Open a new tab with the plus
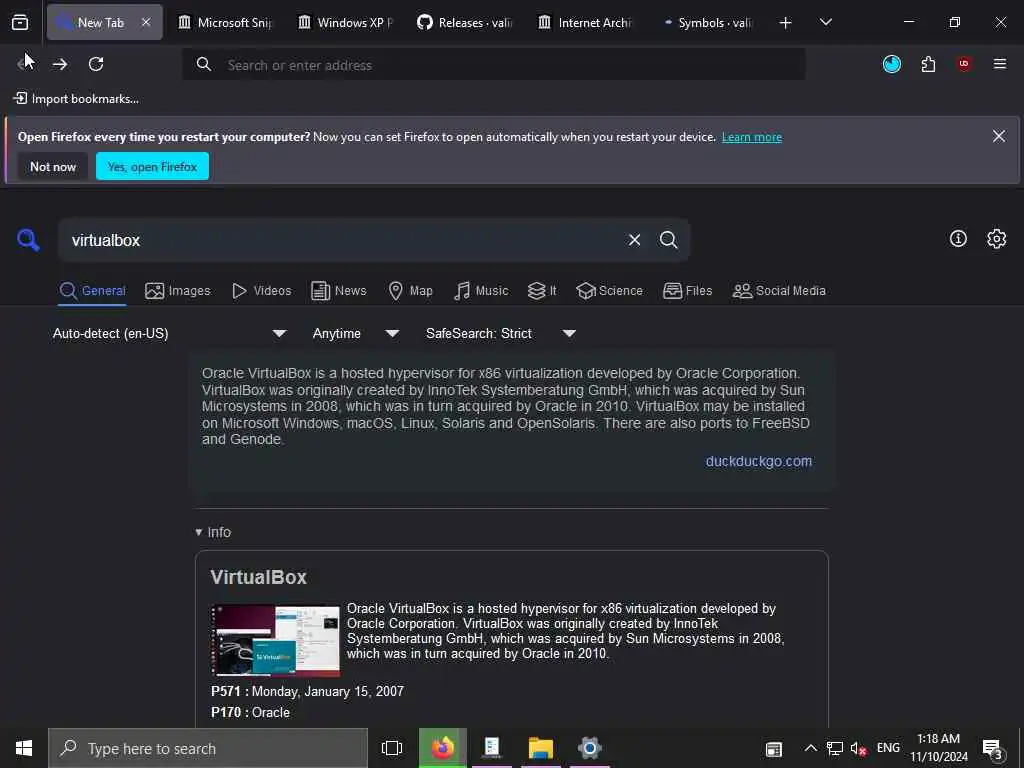 tap(786, 23)
